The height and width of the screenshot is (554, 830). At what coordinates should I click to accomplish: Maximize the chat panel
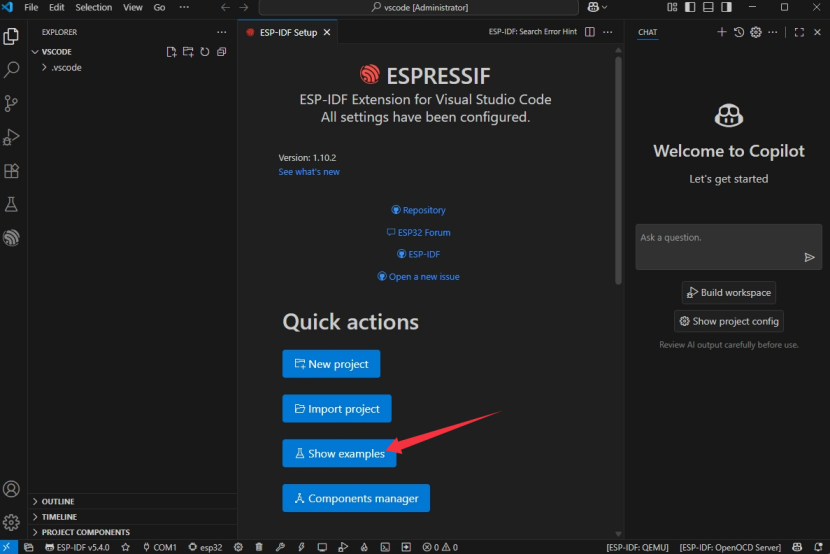pos(799,32)
